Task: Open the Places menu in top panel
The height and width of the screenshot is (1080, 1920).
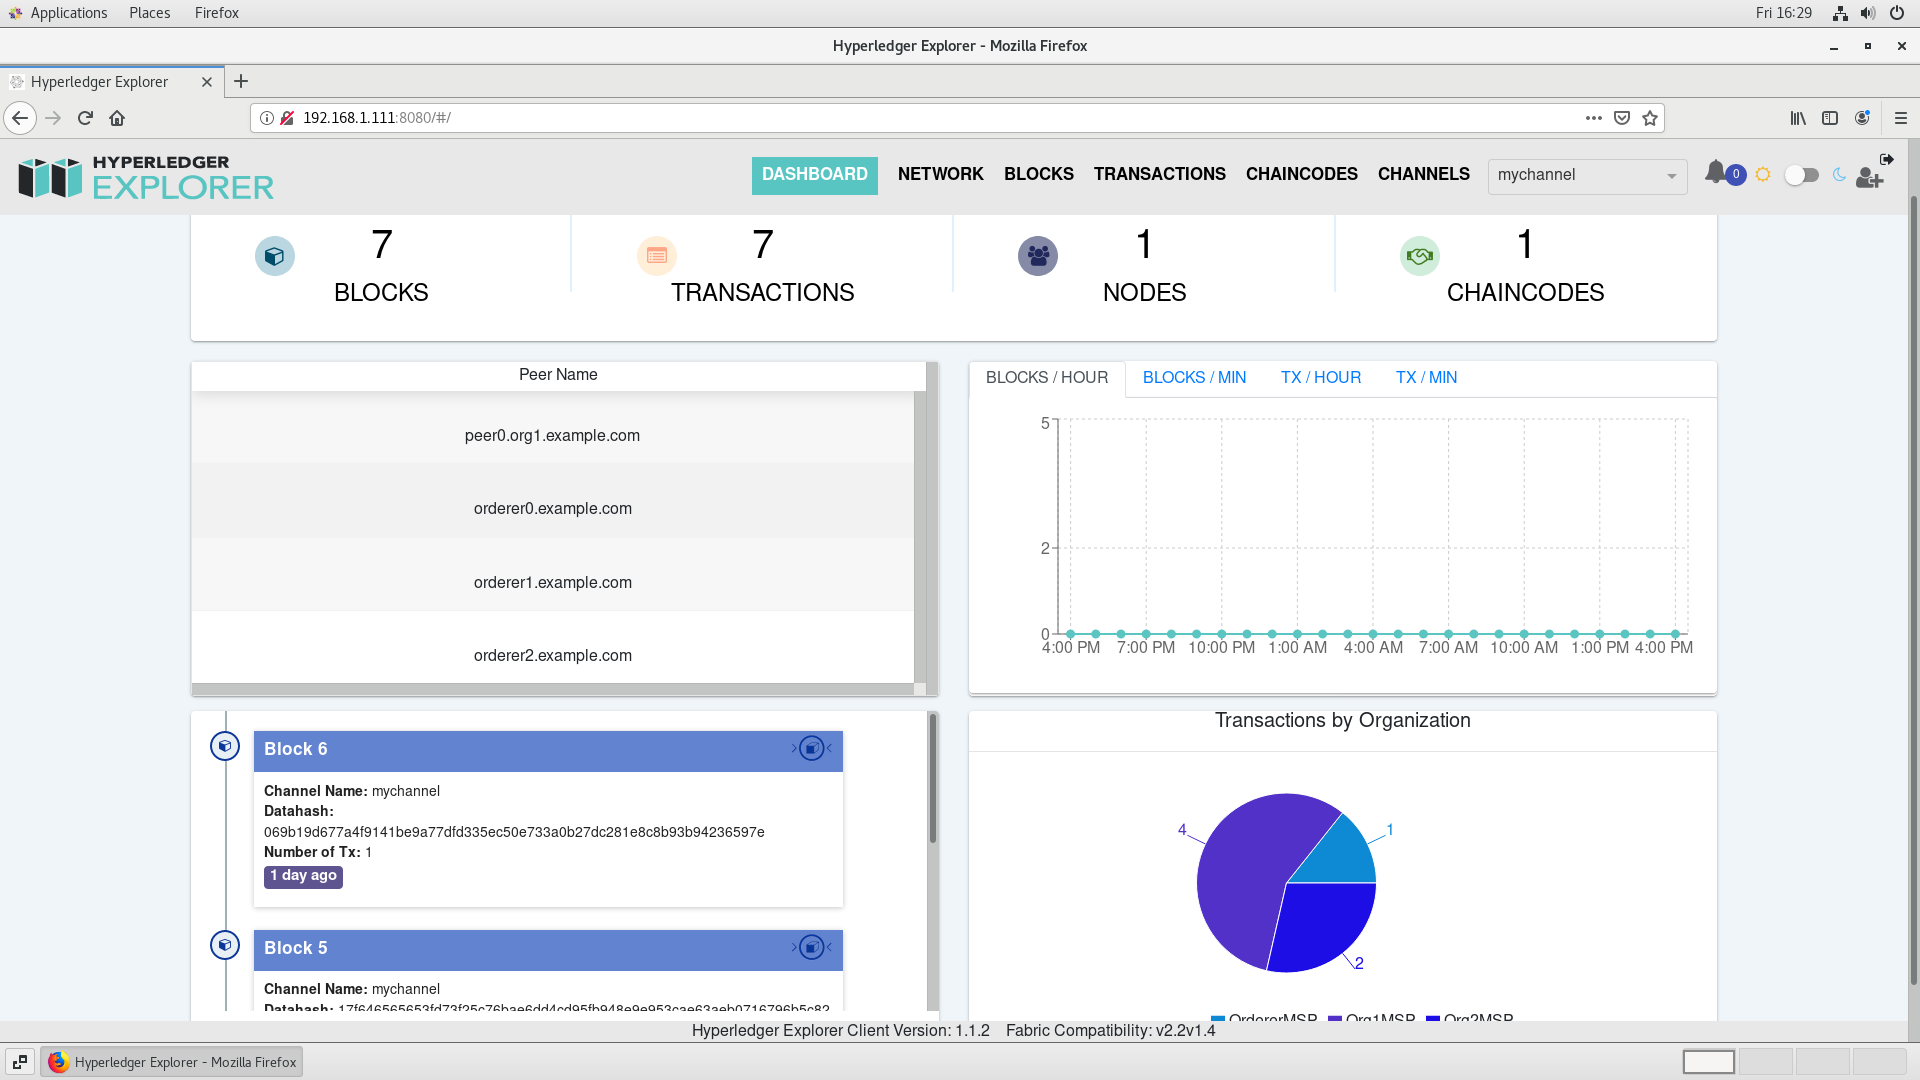Action: [149, 13]
